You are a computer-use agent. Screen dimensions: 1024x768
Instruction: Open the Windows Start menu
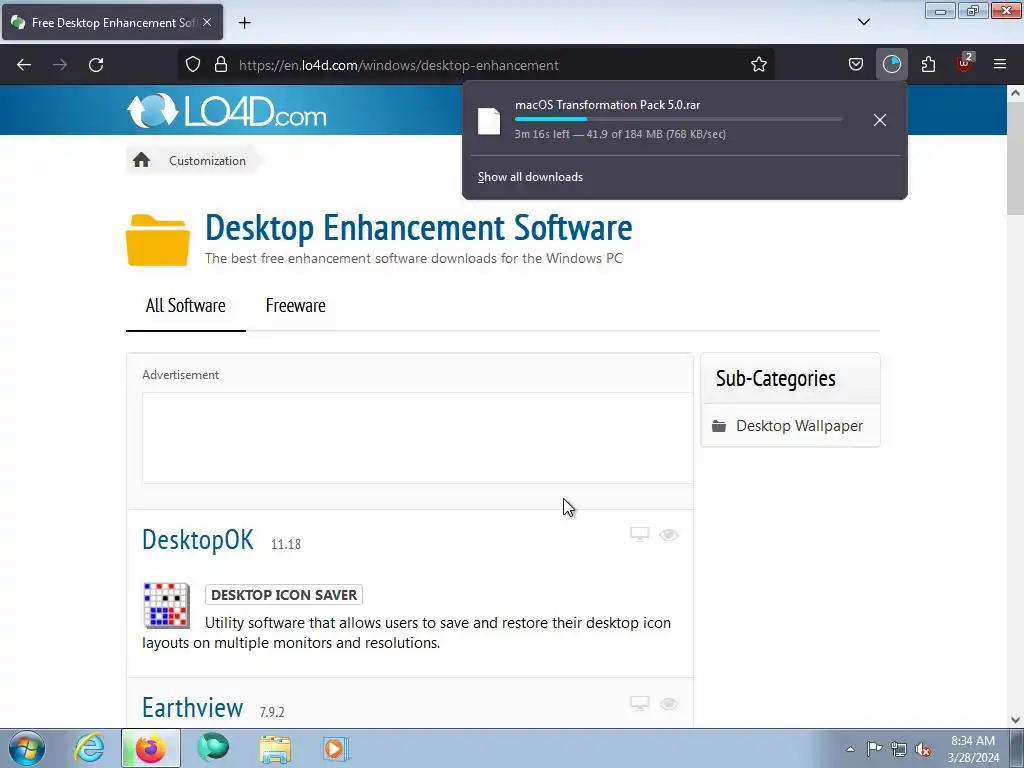(x=27, y=748)
